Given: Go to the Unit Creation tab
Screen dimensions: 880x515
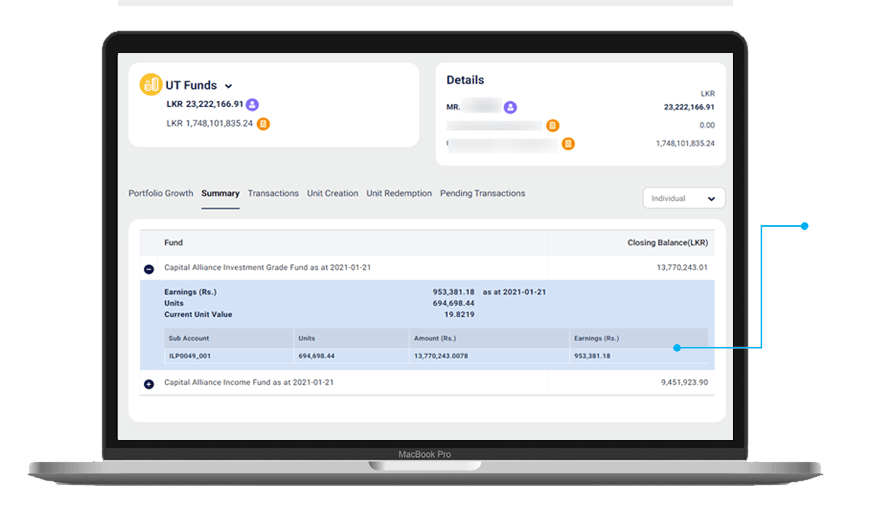Looking at the screenshot, I should point(332,193).
